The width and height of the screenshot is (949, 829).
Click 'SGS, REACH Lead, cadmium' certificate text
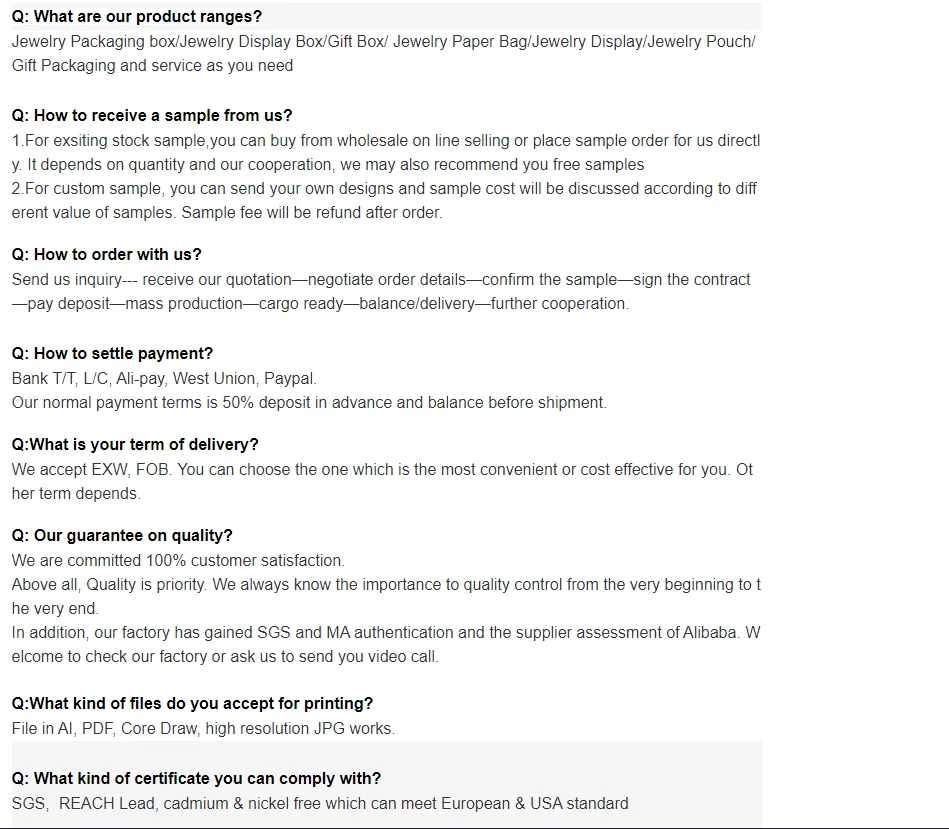pos(320,803)
